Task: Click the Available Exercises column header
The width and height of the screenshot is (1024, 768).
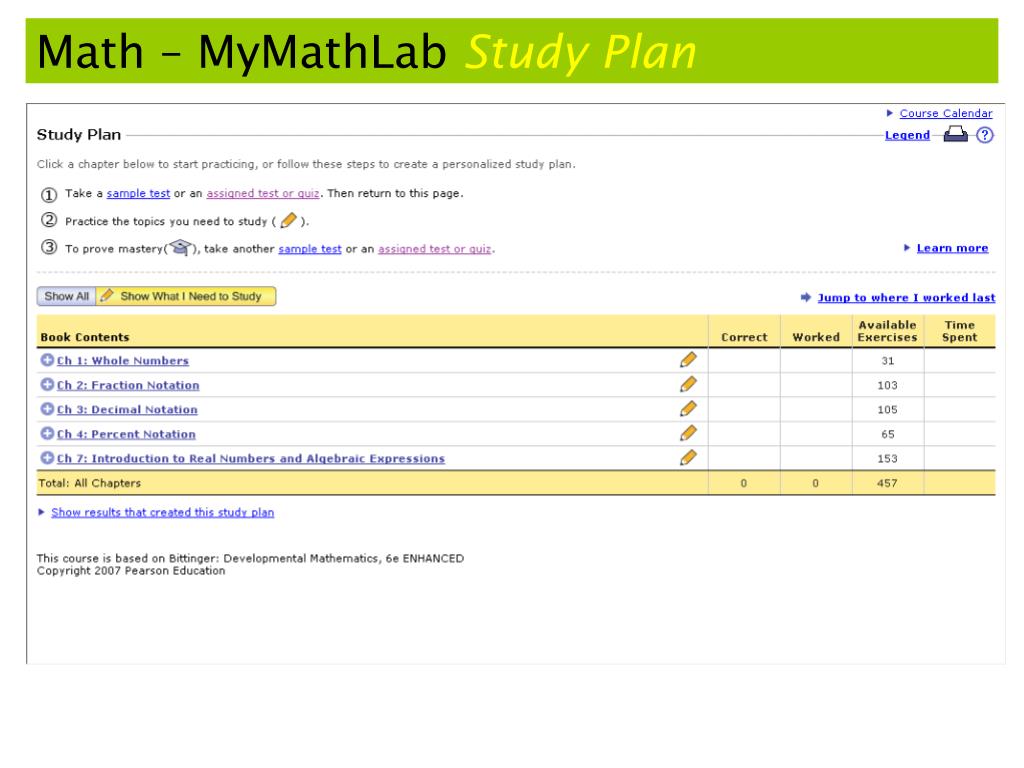Action: coord(888,331)
